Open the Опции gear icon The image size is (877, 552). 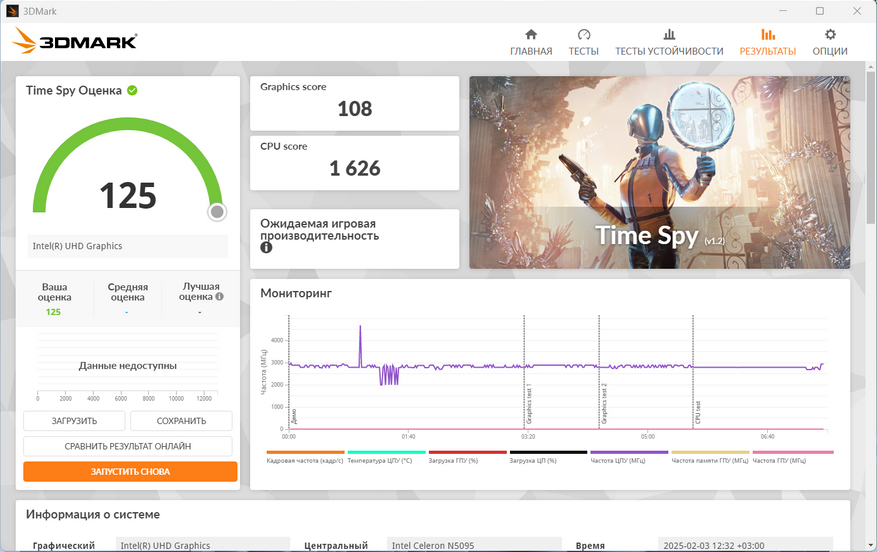click(x=830, y=35)
